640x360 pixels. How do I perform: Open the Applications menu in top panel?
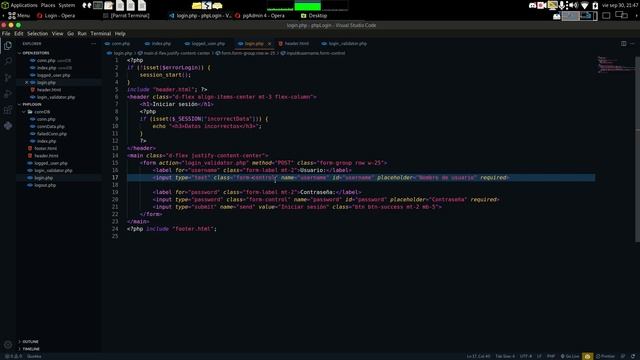point(20,5)
